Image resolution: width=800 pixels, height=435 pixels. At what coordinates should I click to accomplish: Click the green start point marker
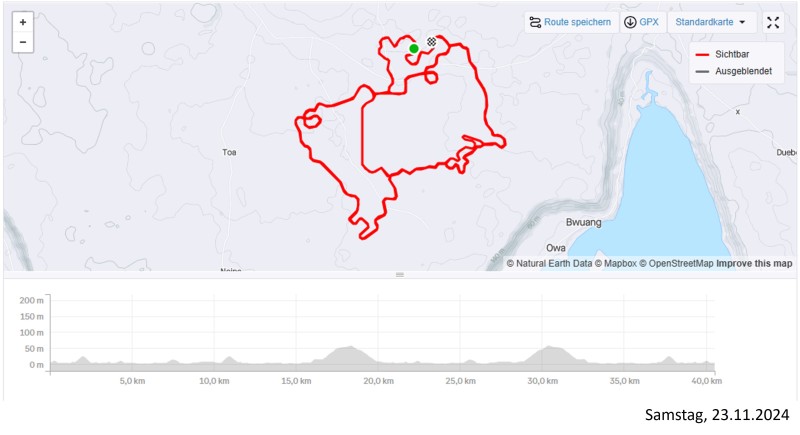414,48
